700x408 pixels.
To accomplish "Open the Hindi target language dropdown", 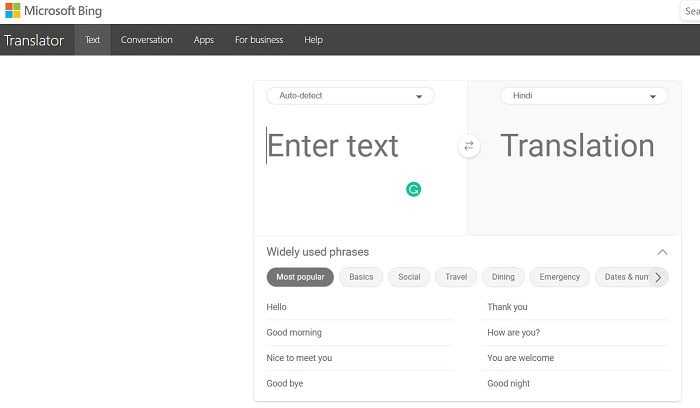I will click(x=584, y=96).
